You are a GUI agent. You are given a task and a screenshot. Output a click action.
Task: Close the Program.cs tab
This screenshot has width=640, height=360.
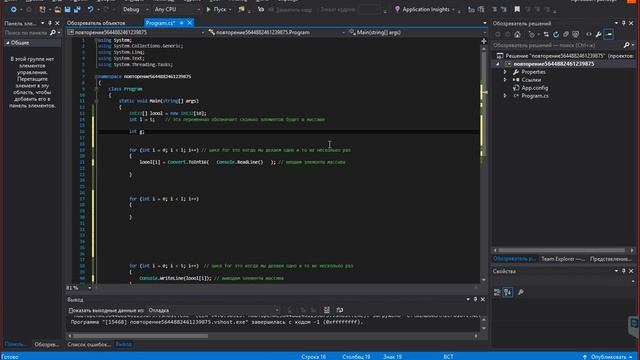[x=190, y=23]
